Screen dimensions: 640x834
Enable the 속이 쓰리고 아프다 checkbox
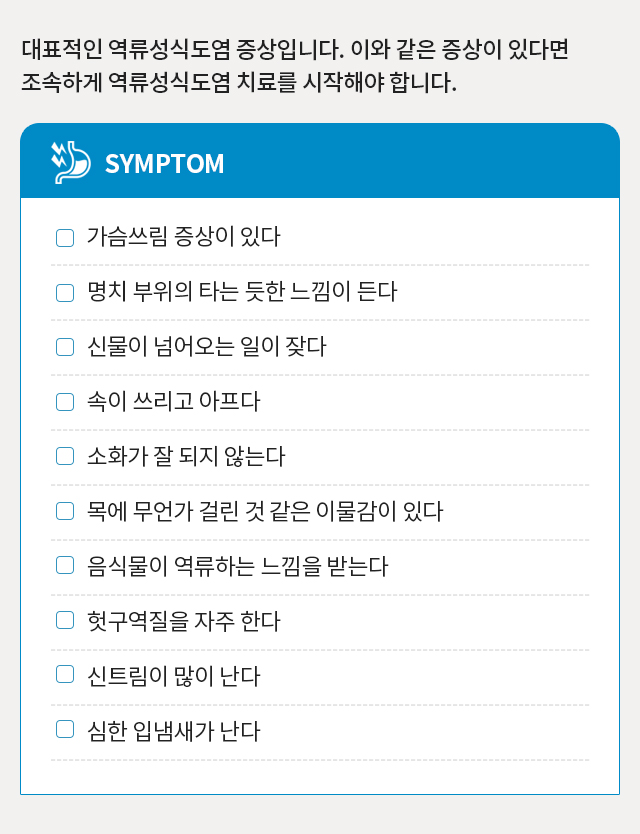(65, 403)
